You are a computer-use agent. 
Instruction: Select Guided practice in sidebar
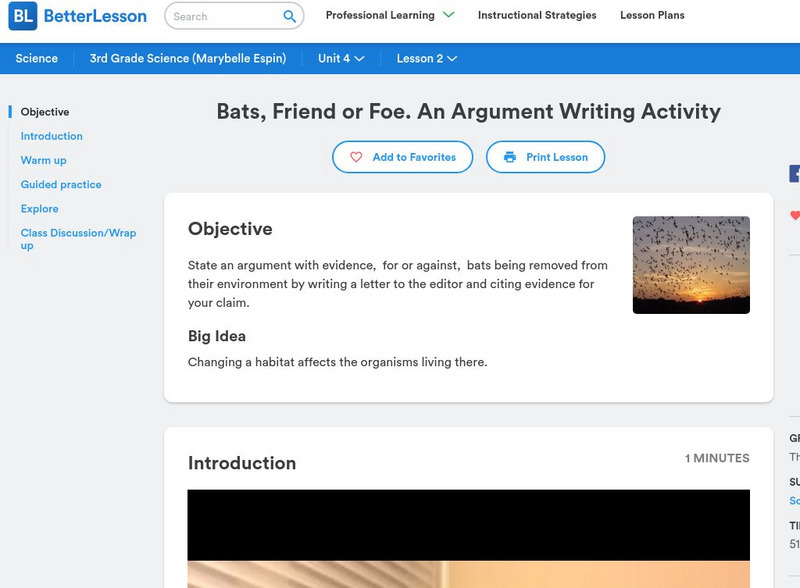[x=61, y=185]
